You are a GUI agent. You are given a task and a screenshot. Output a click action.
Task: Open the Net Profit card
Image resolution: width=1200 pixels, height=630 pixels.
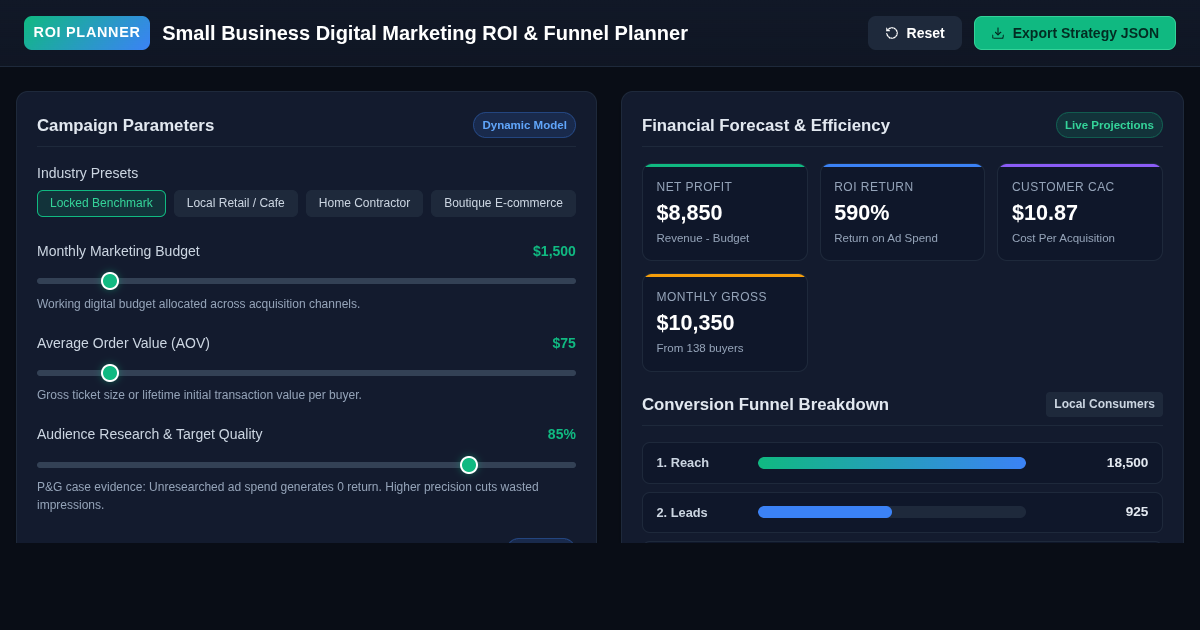coord(725,212)
